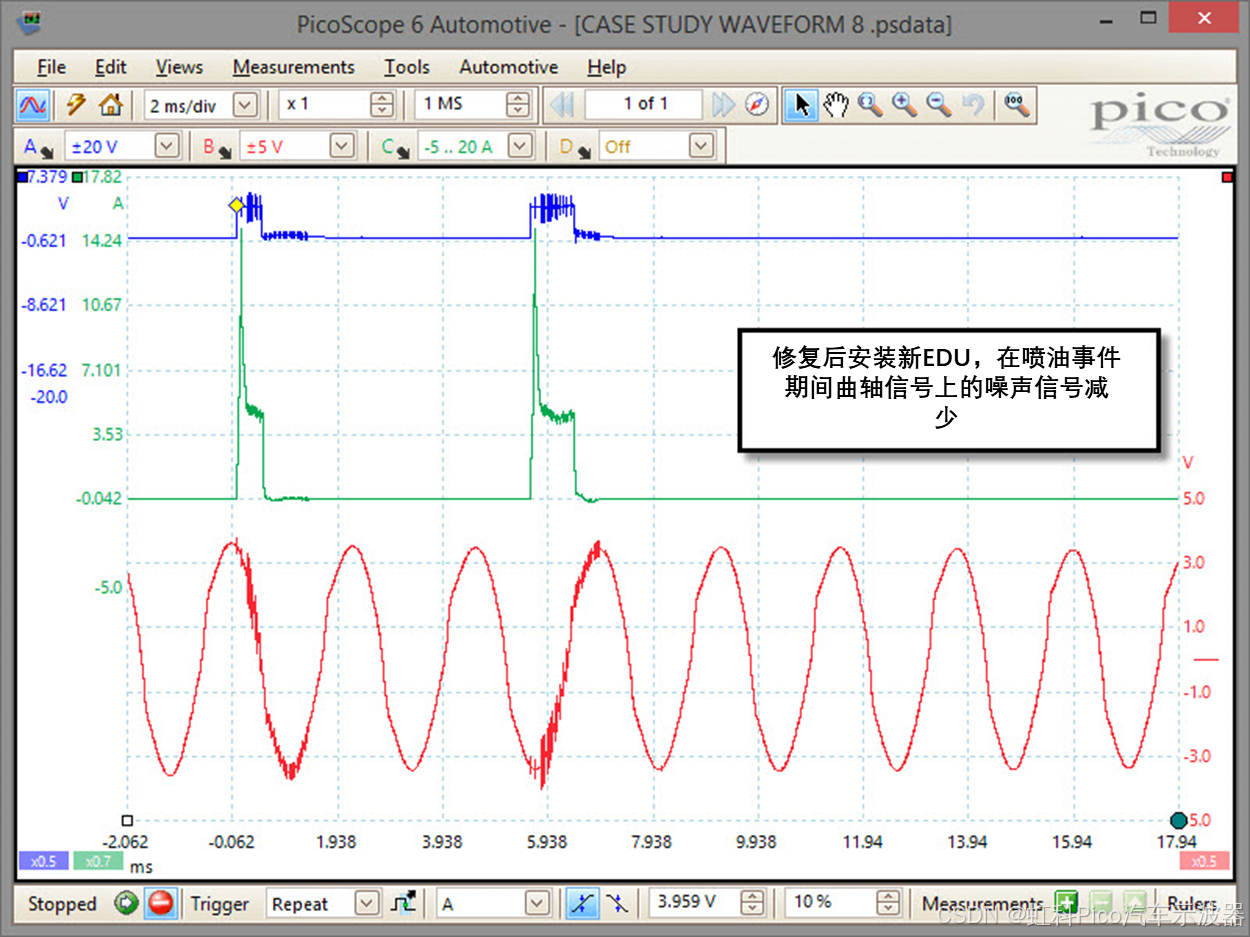Open the Help menu
The width and height of the screenshot is (1250, 937).
(607, 67)
